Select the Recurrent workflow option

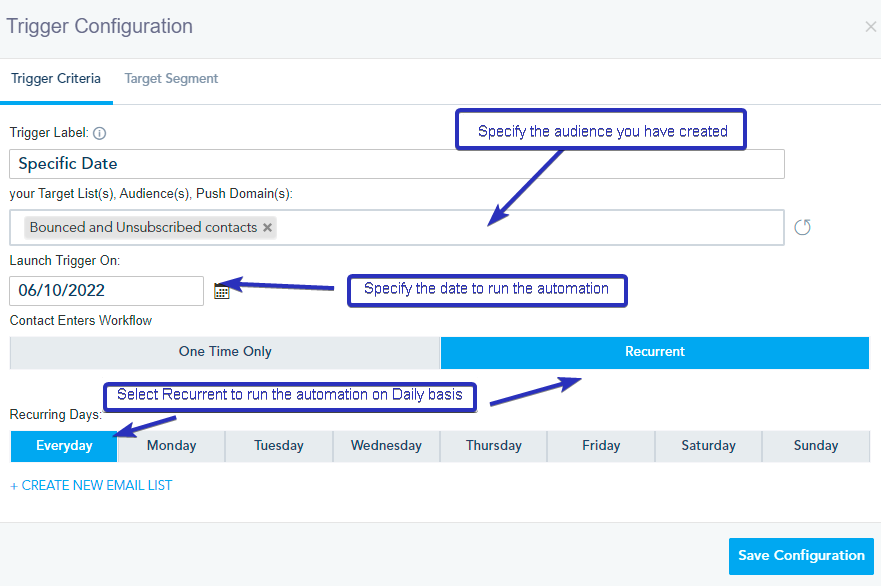click(655, 352)
